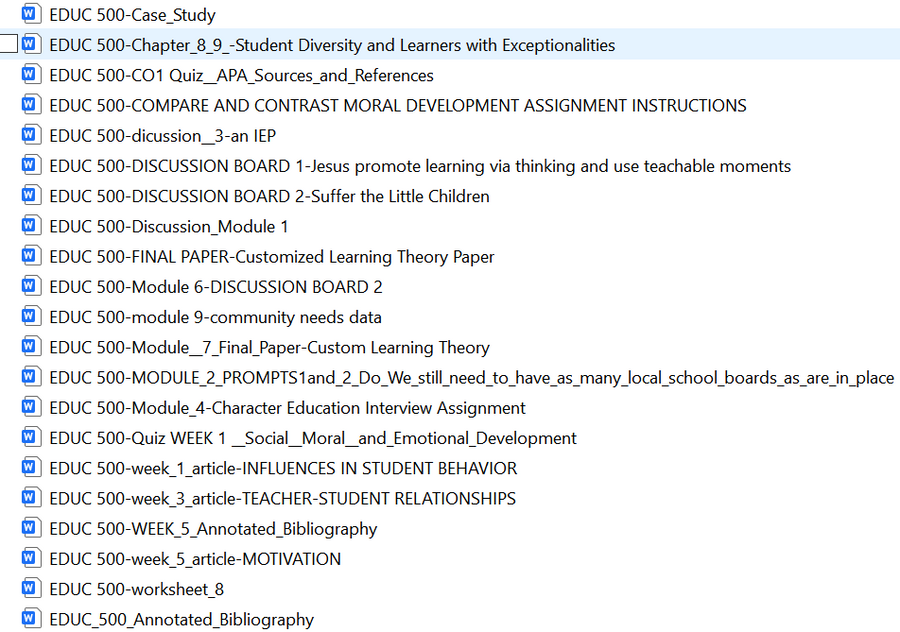Select DISCUSSION BOARD 1-Jesus promote learning file name
This screenshot has width=900, height=632.
coord(420,166)
